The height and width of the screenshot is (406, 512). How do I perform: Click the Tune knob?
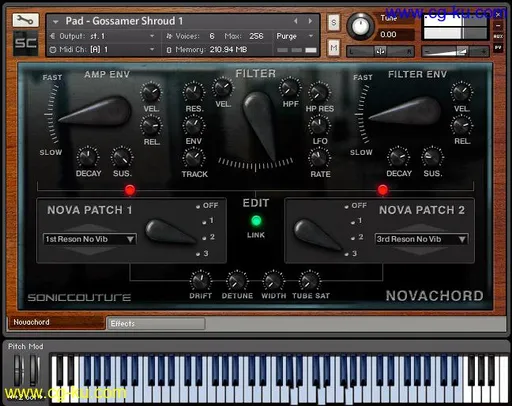coord(360,26)
